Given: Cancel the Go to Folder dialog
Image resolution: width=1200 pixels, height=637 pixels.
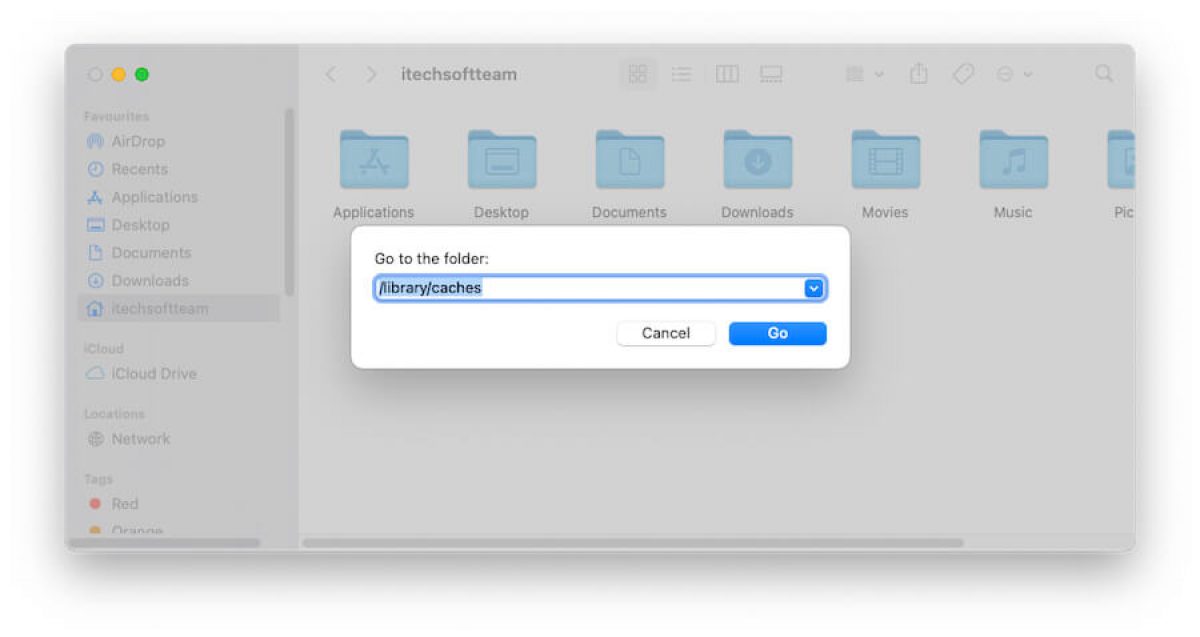Looking at the screenshot, I should click(665, 333).
